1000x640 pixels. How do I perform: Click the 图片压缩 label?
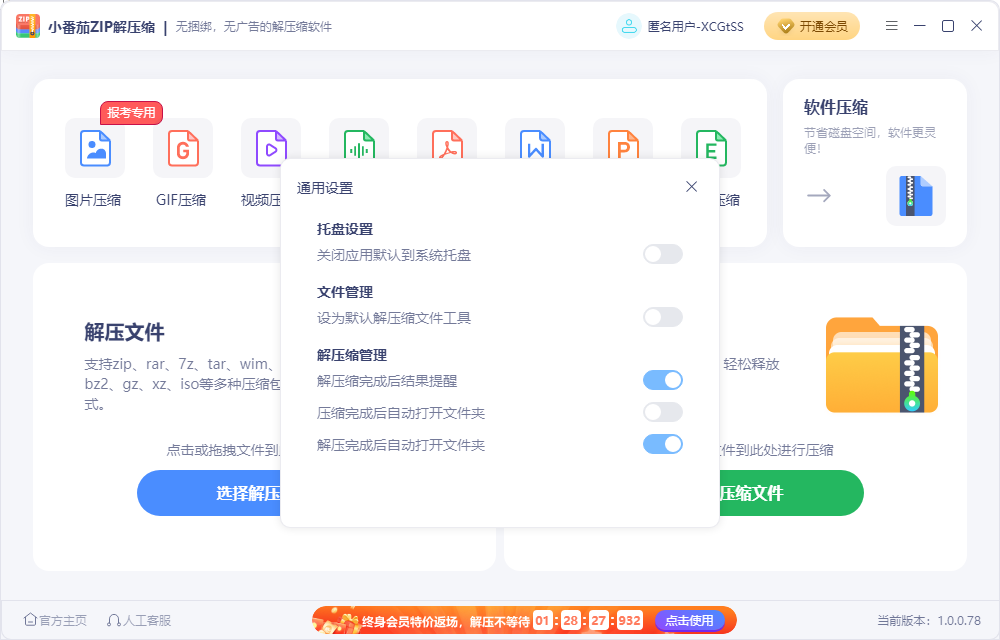pos(93,200)
